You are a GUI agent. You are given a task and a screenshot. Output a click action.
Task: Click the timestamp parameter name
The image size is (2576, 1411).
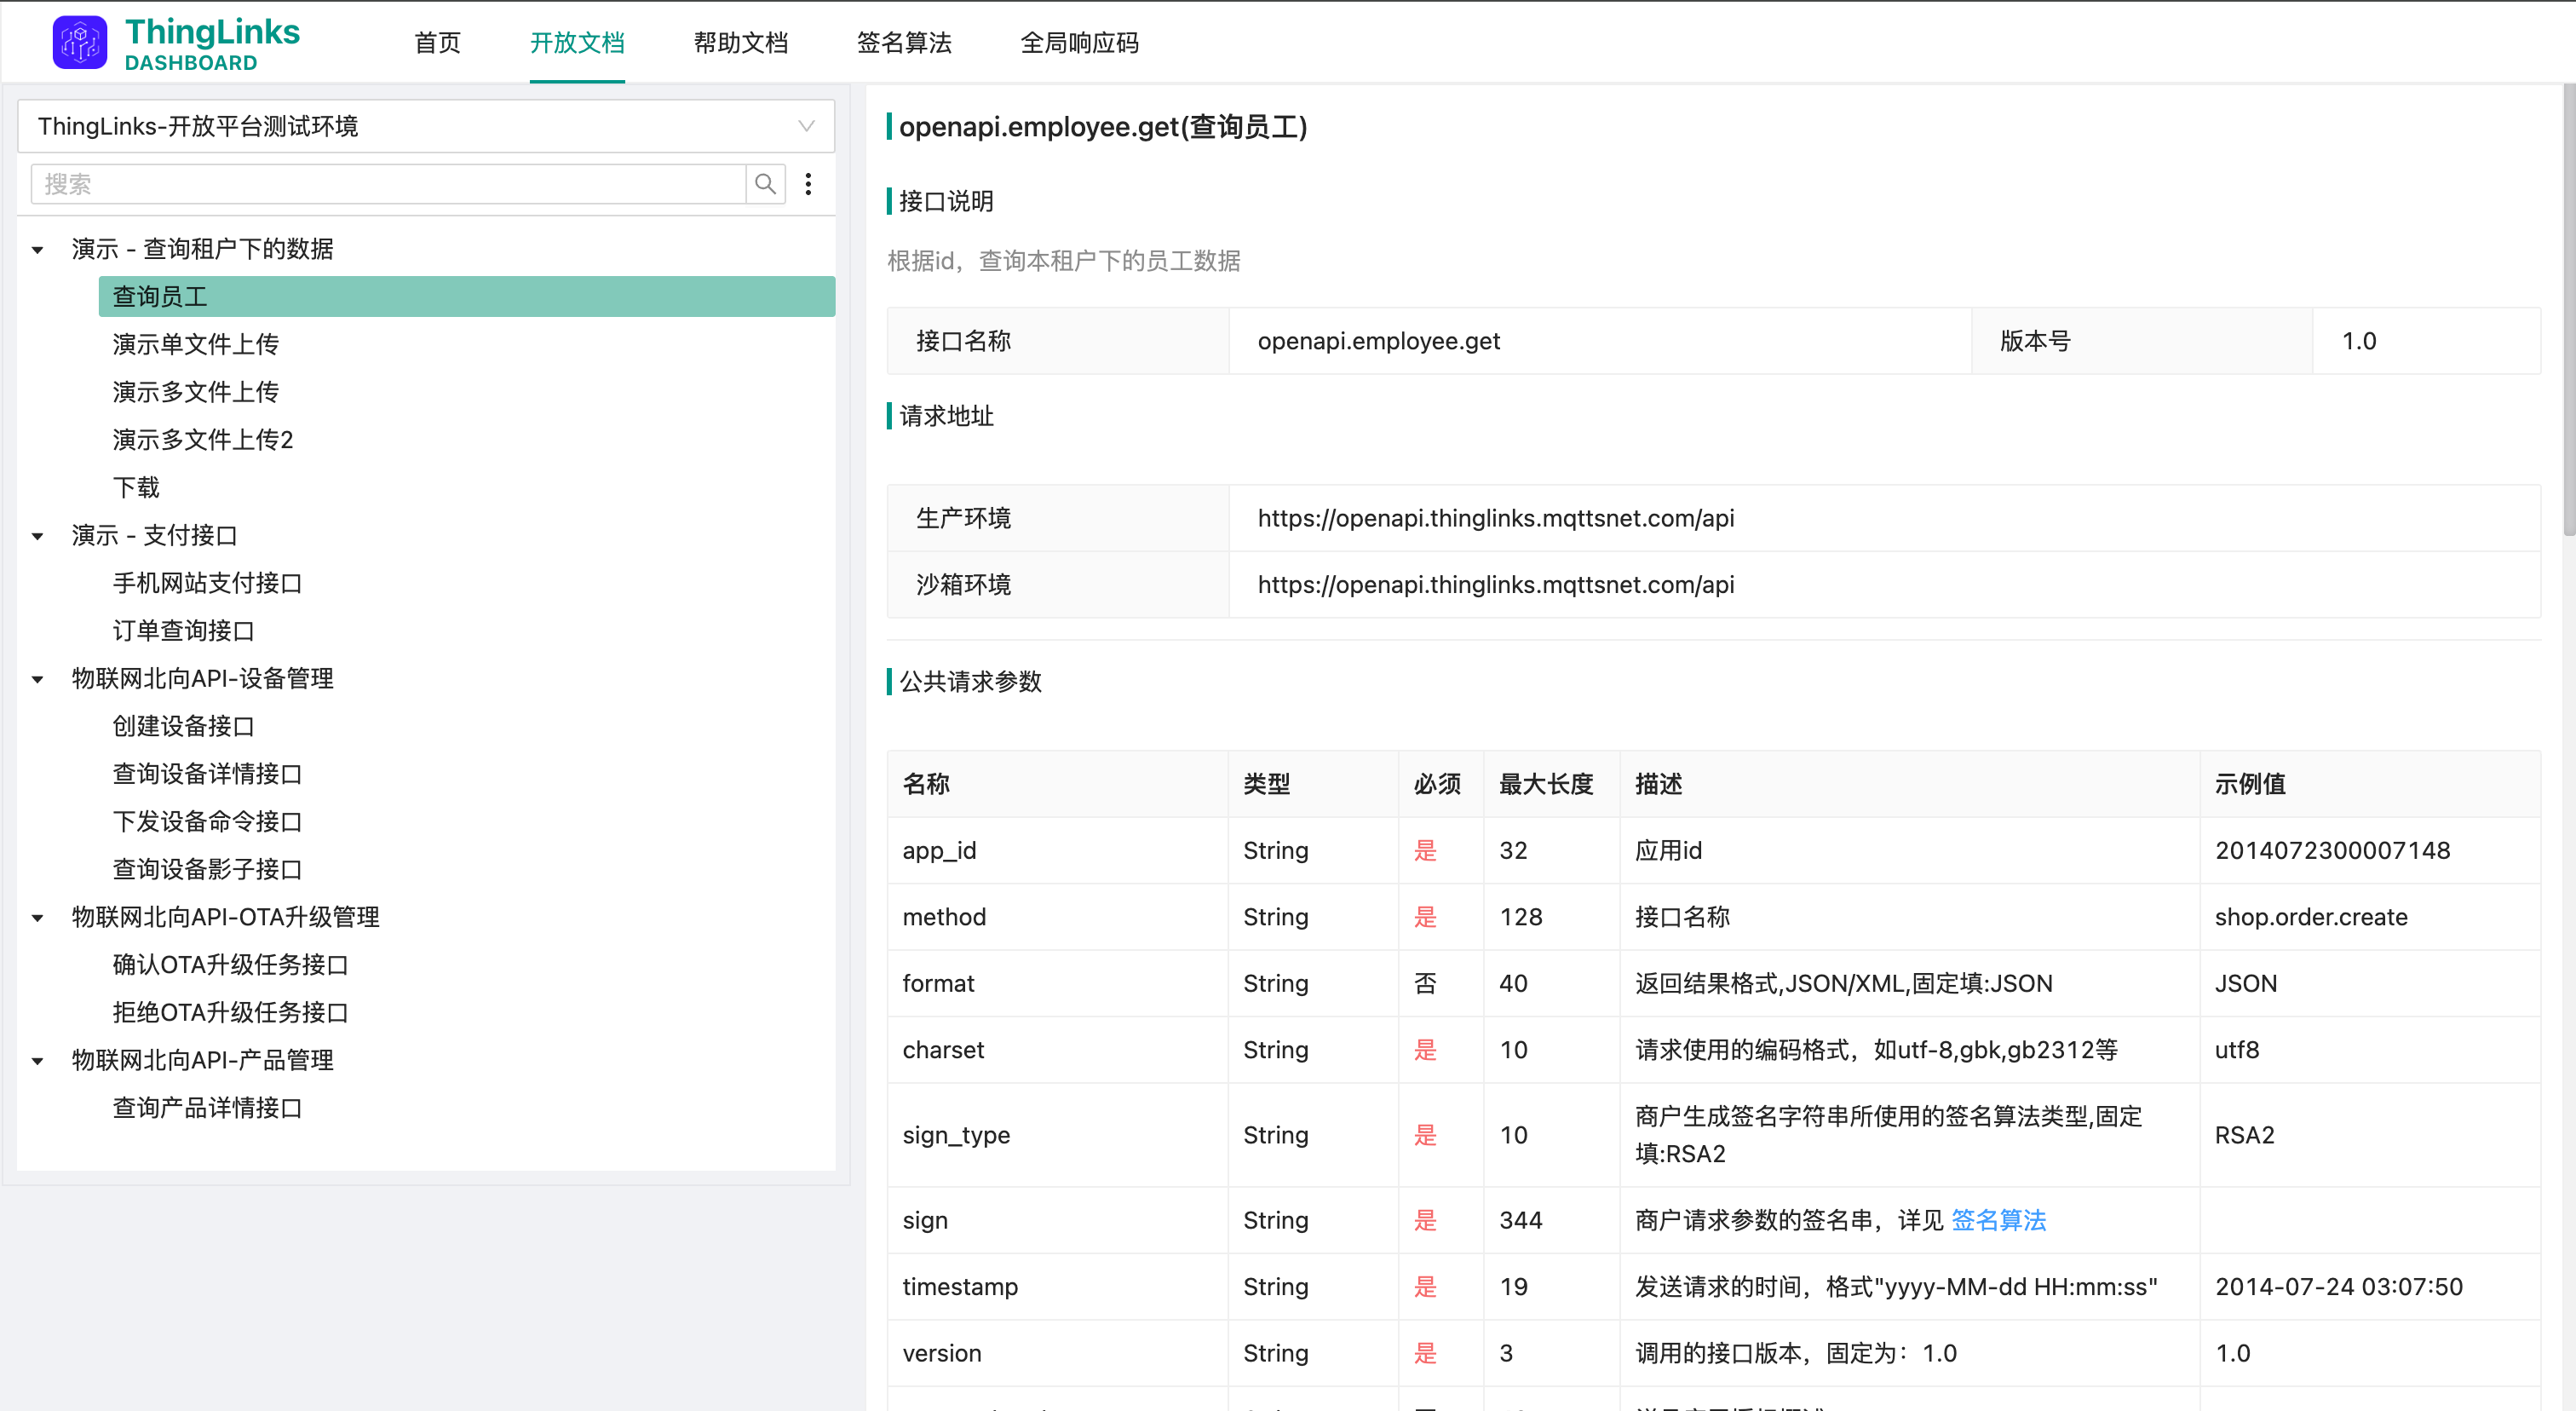pos(960,1287)
